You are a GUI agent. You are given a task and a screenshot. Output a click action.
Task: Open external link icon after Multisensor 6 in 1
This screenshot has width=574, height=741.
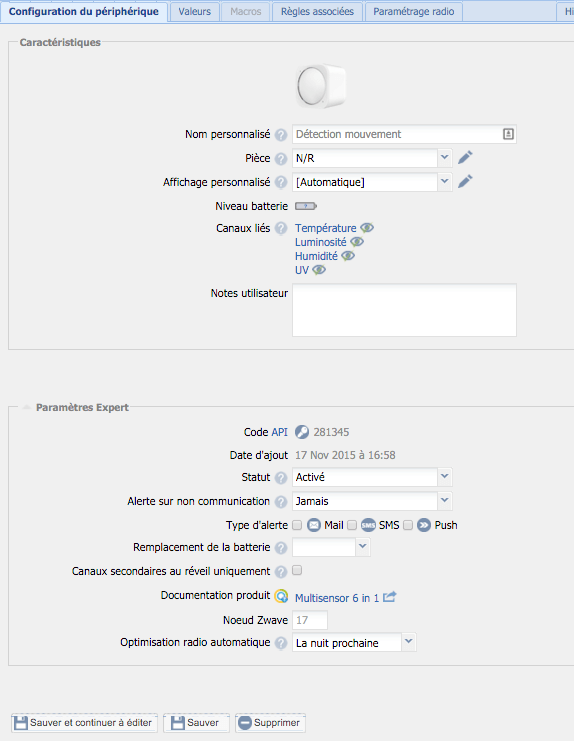point(389,597)
